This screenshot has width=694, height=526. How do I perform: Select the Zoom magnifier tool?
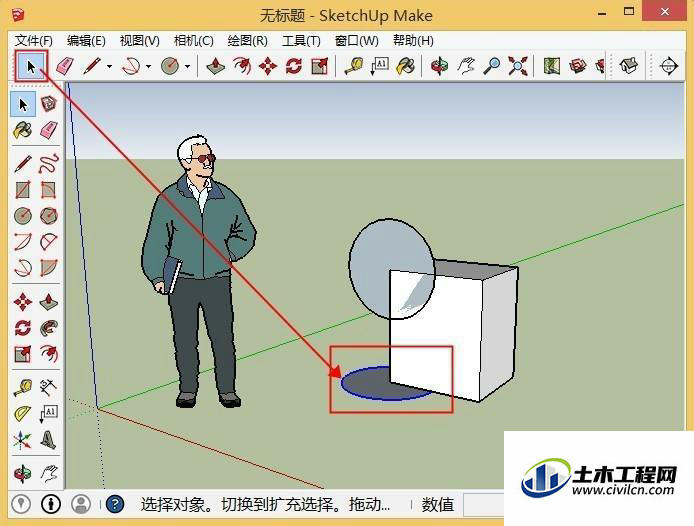492,66
